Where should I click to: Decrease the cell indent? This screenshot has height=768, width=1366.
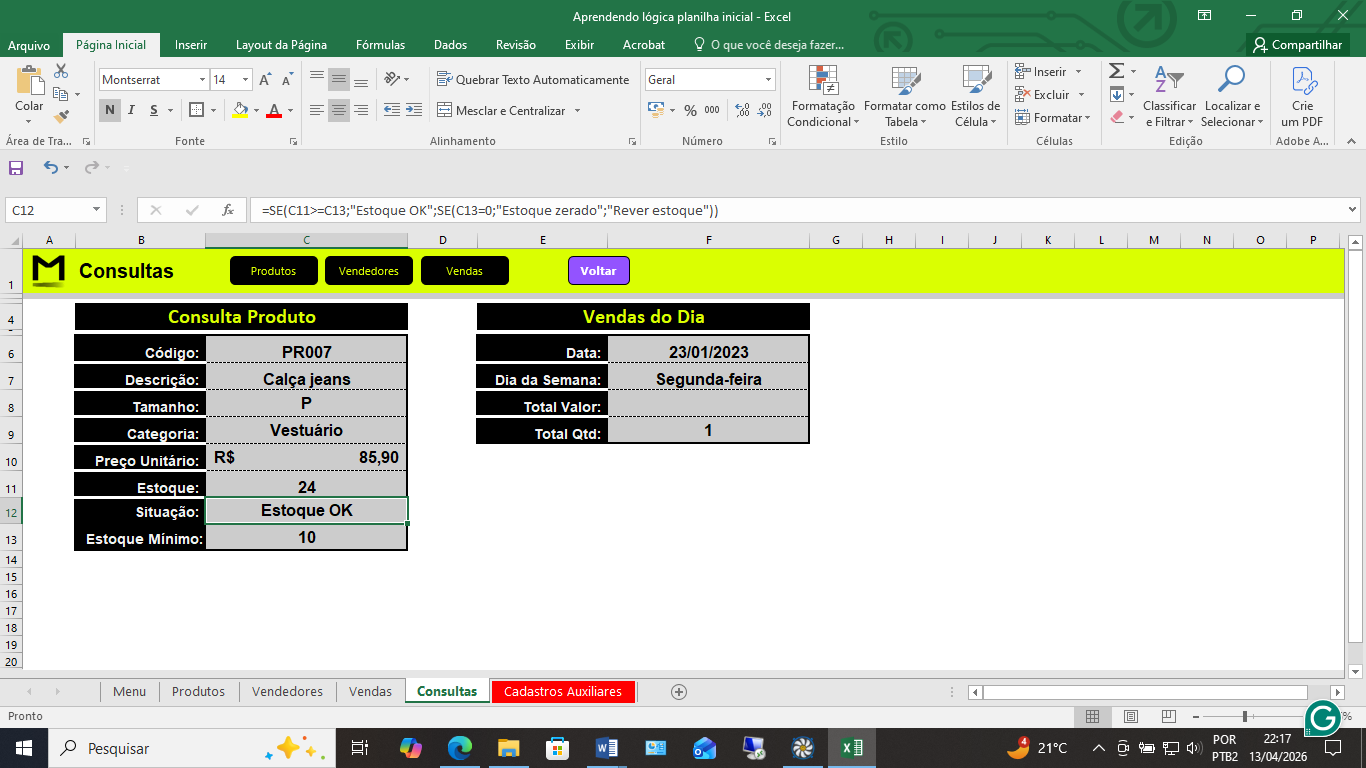click(392, 110)
